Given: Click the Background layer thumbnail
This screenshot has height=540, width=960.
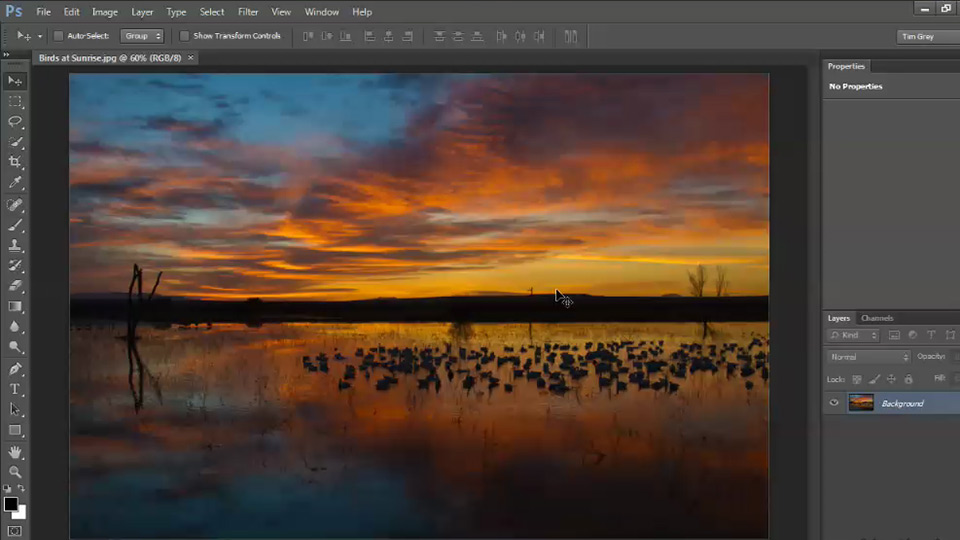Looking at the screenshot, I should coord(861,403).
